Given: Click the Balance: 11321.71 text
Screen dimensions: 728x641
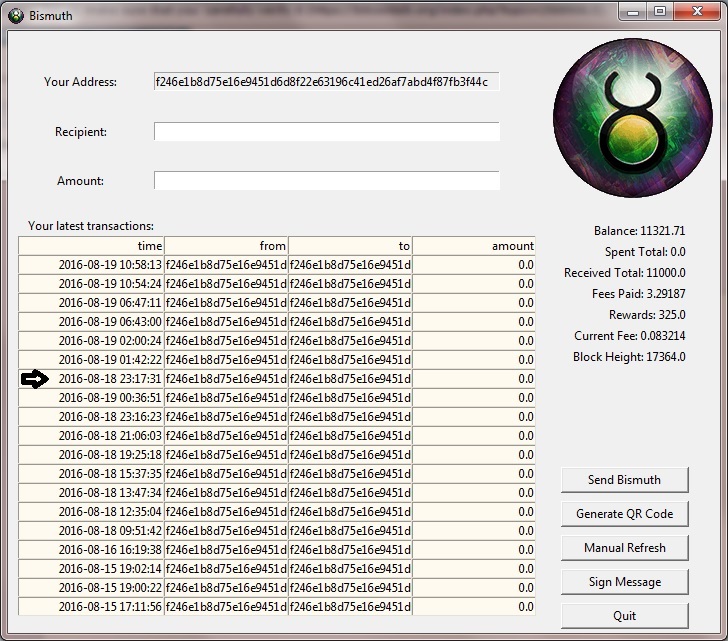Looking at the screenshot, I should [639, 231].
